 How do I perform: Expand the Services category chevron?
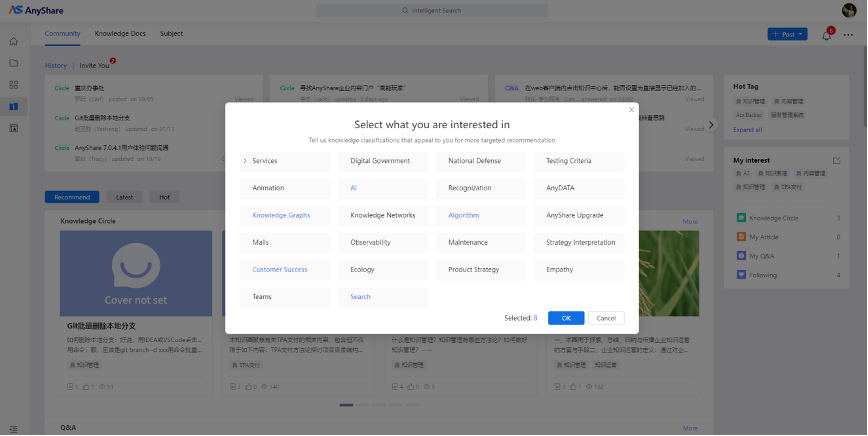(245, 161)
